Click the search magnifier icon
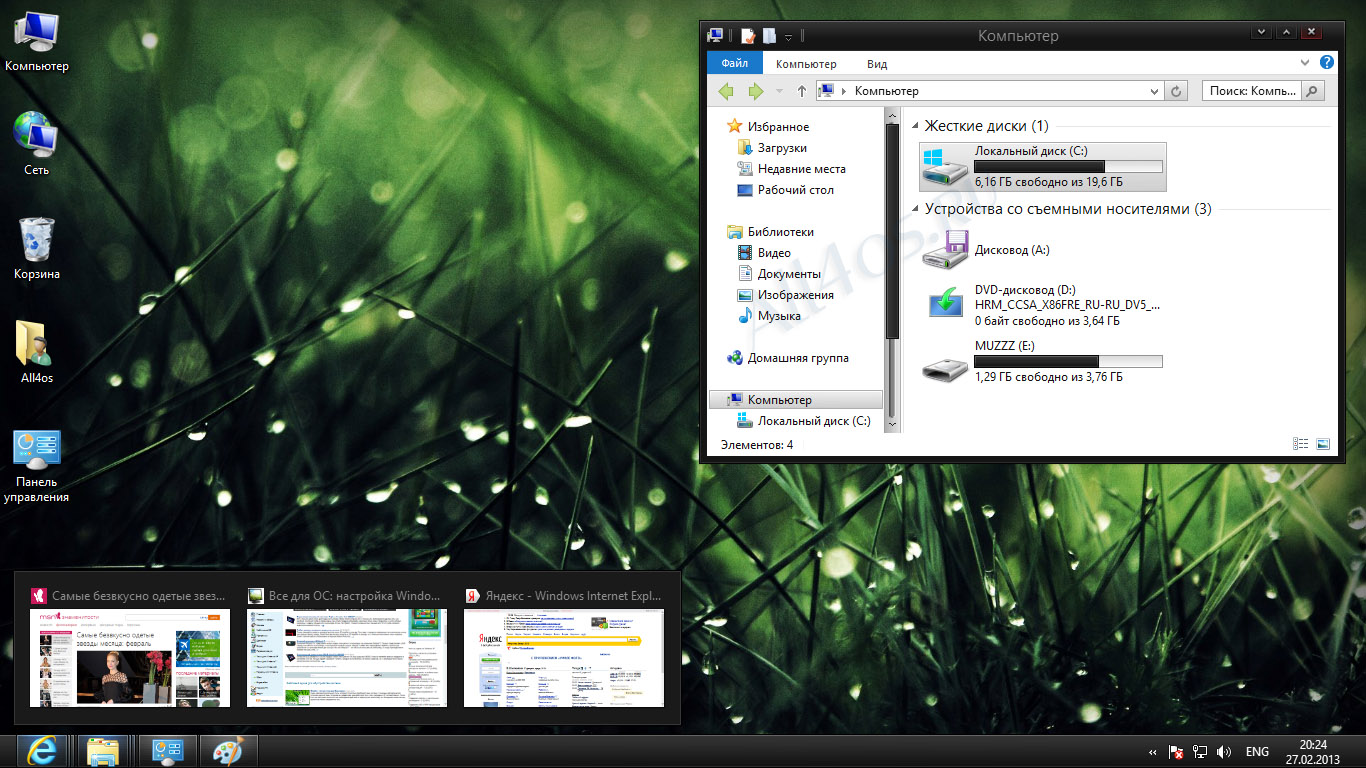The height and width of the screenshot is (768, 1366). point(1313,91)
